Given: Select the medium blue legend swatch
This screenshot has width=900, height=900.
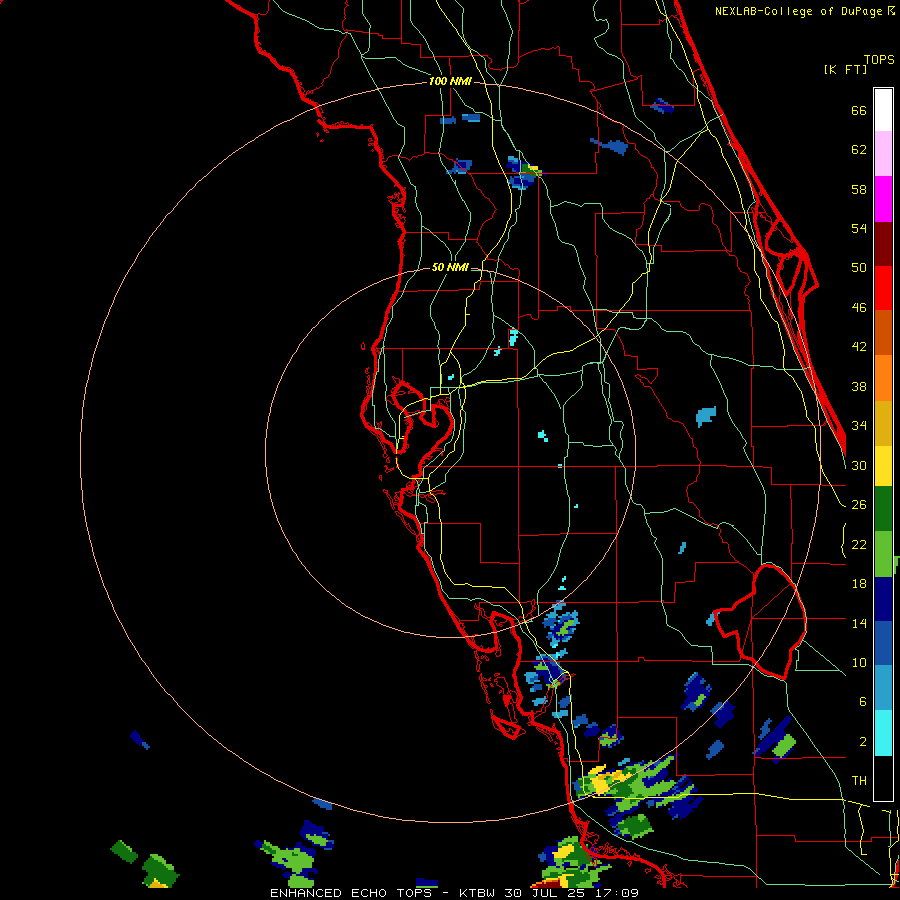Looking at the screenshot, I should tap(883, 644).
